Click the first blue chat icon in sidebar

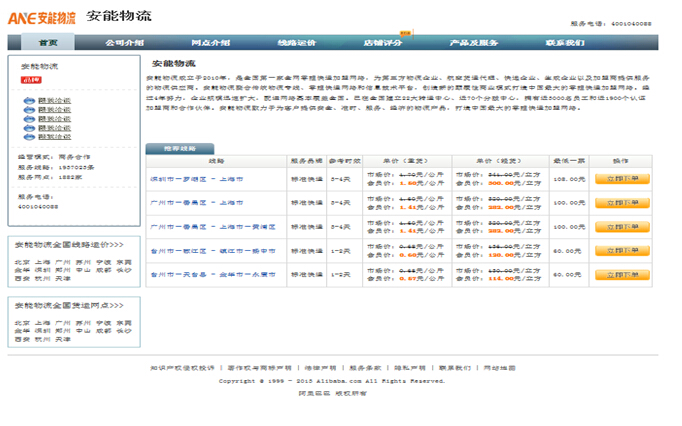[x=28, y=100]
